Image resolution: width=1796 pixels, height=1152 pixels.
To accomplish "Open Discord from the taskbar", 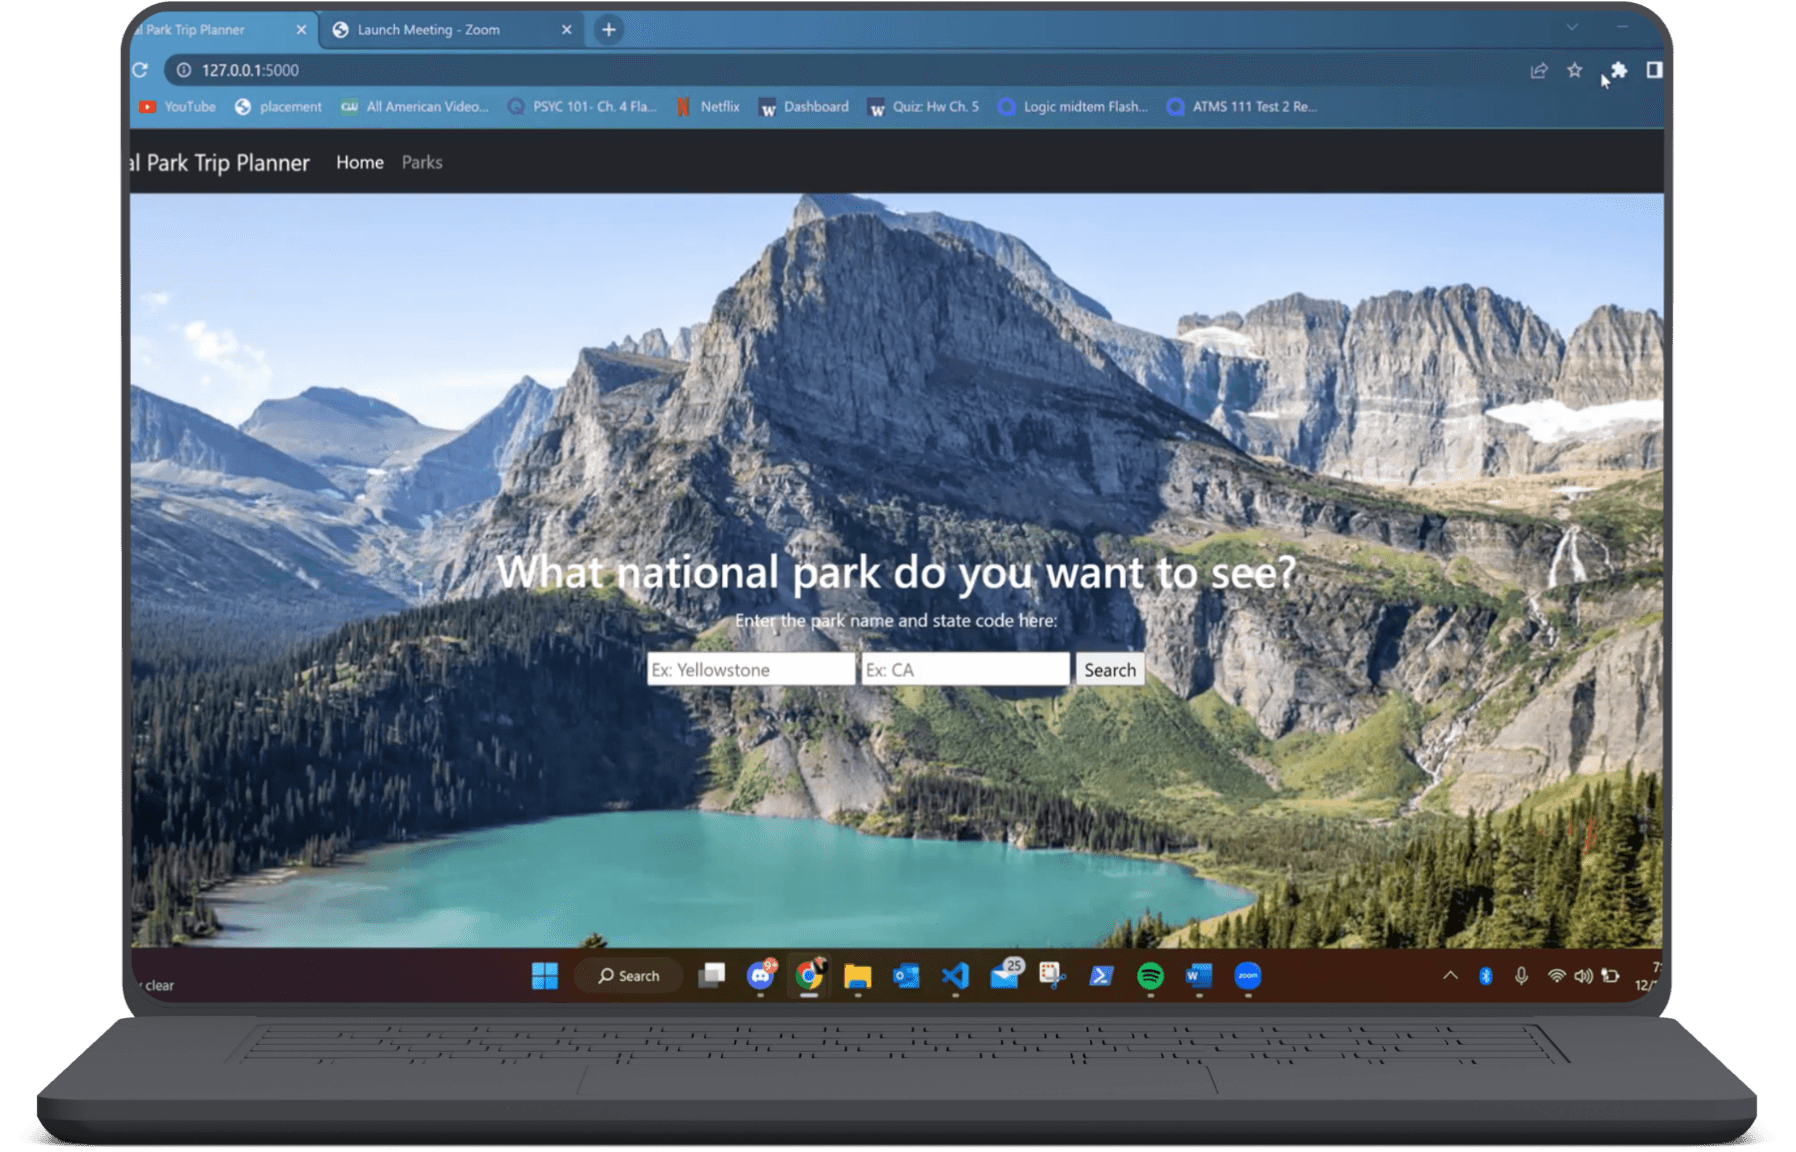I will coord(761,976).
